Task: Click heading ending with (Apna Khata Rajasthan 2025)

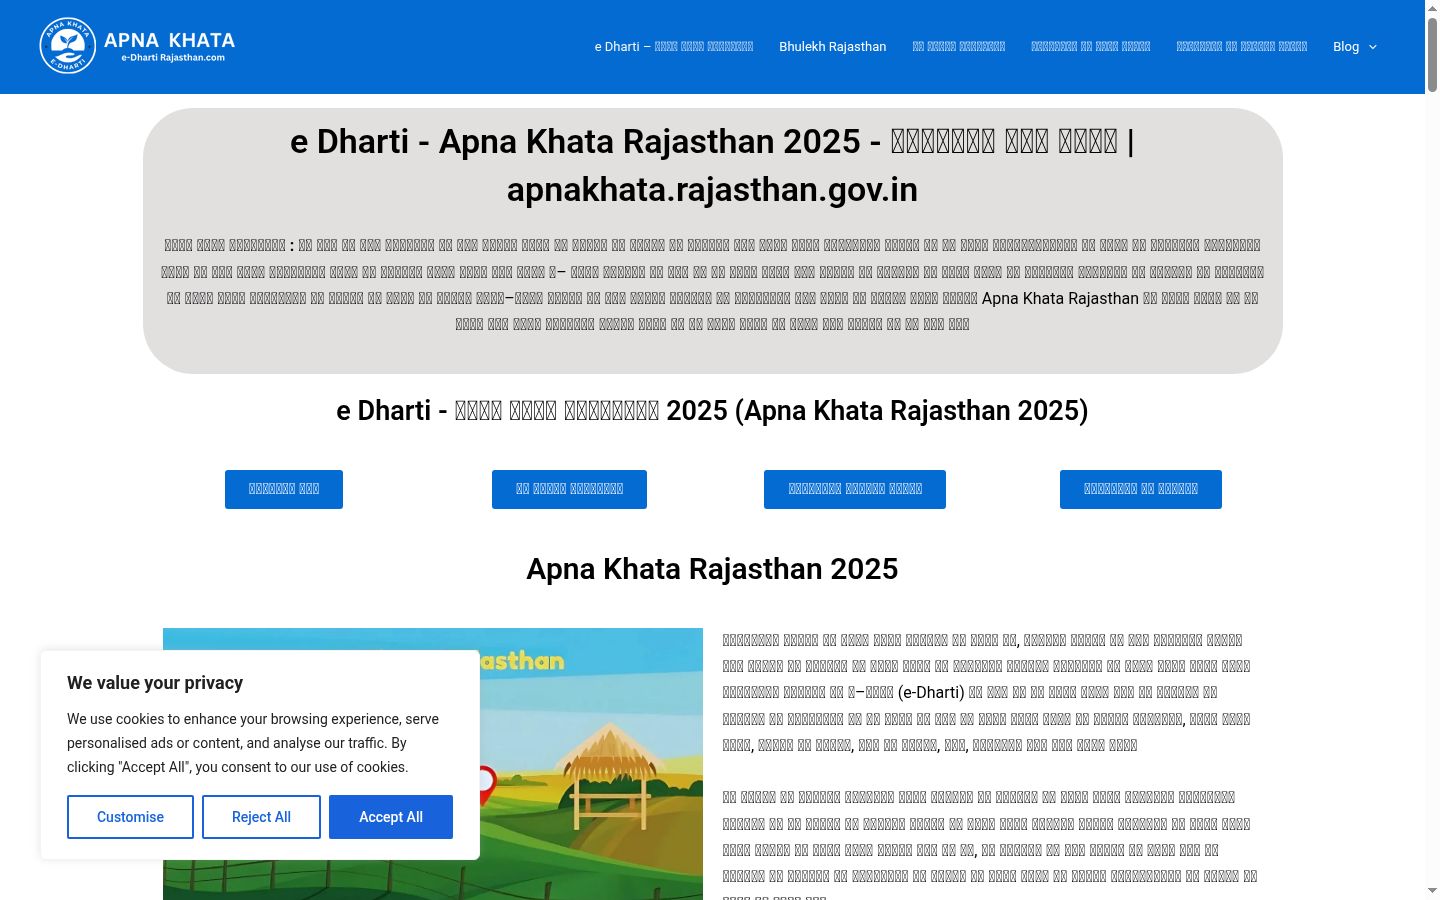Action: point(712,411)
